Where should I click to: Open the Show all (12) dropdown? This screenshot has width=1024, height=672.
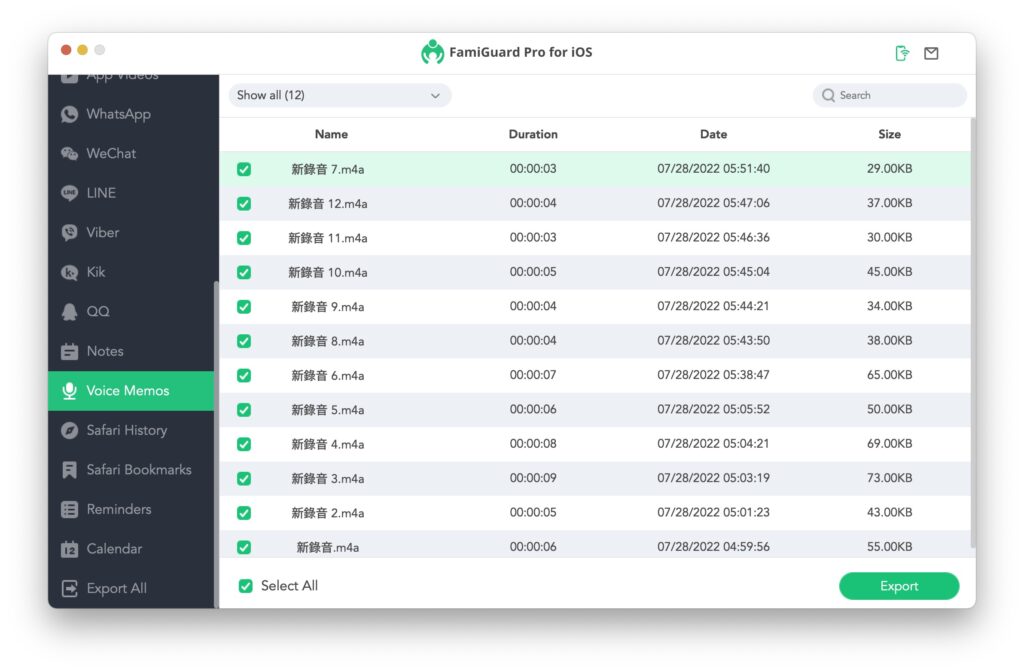tap(340, 95)
